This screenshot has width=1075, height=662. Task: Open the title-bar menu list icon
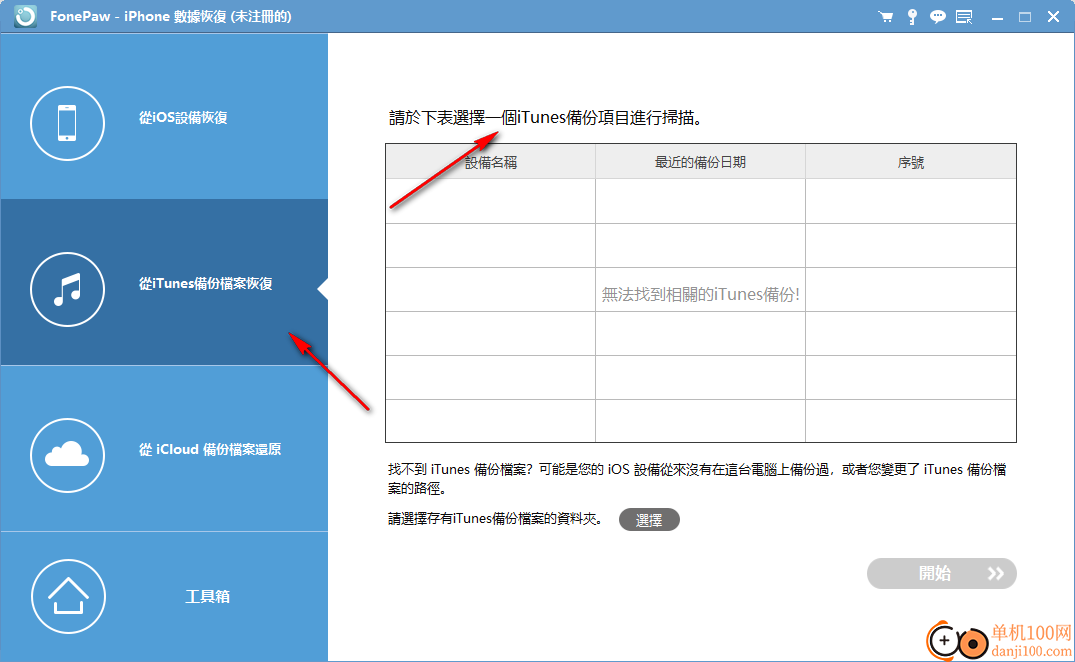tap(964, 17)
